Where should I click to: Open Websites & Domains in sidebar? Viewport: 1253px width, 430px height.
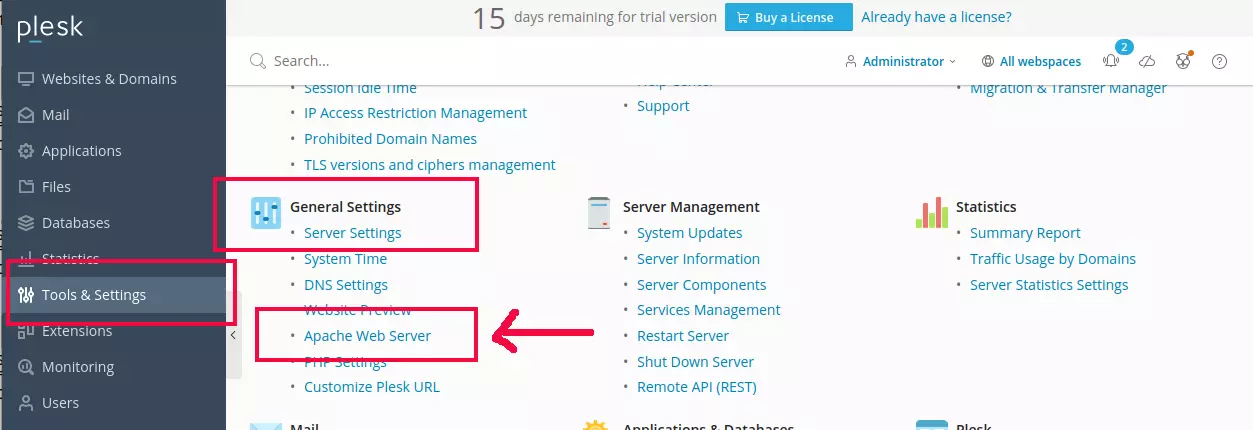click(109, 79)
